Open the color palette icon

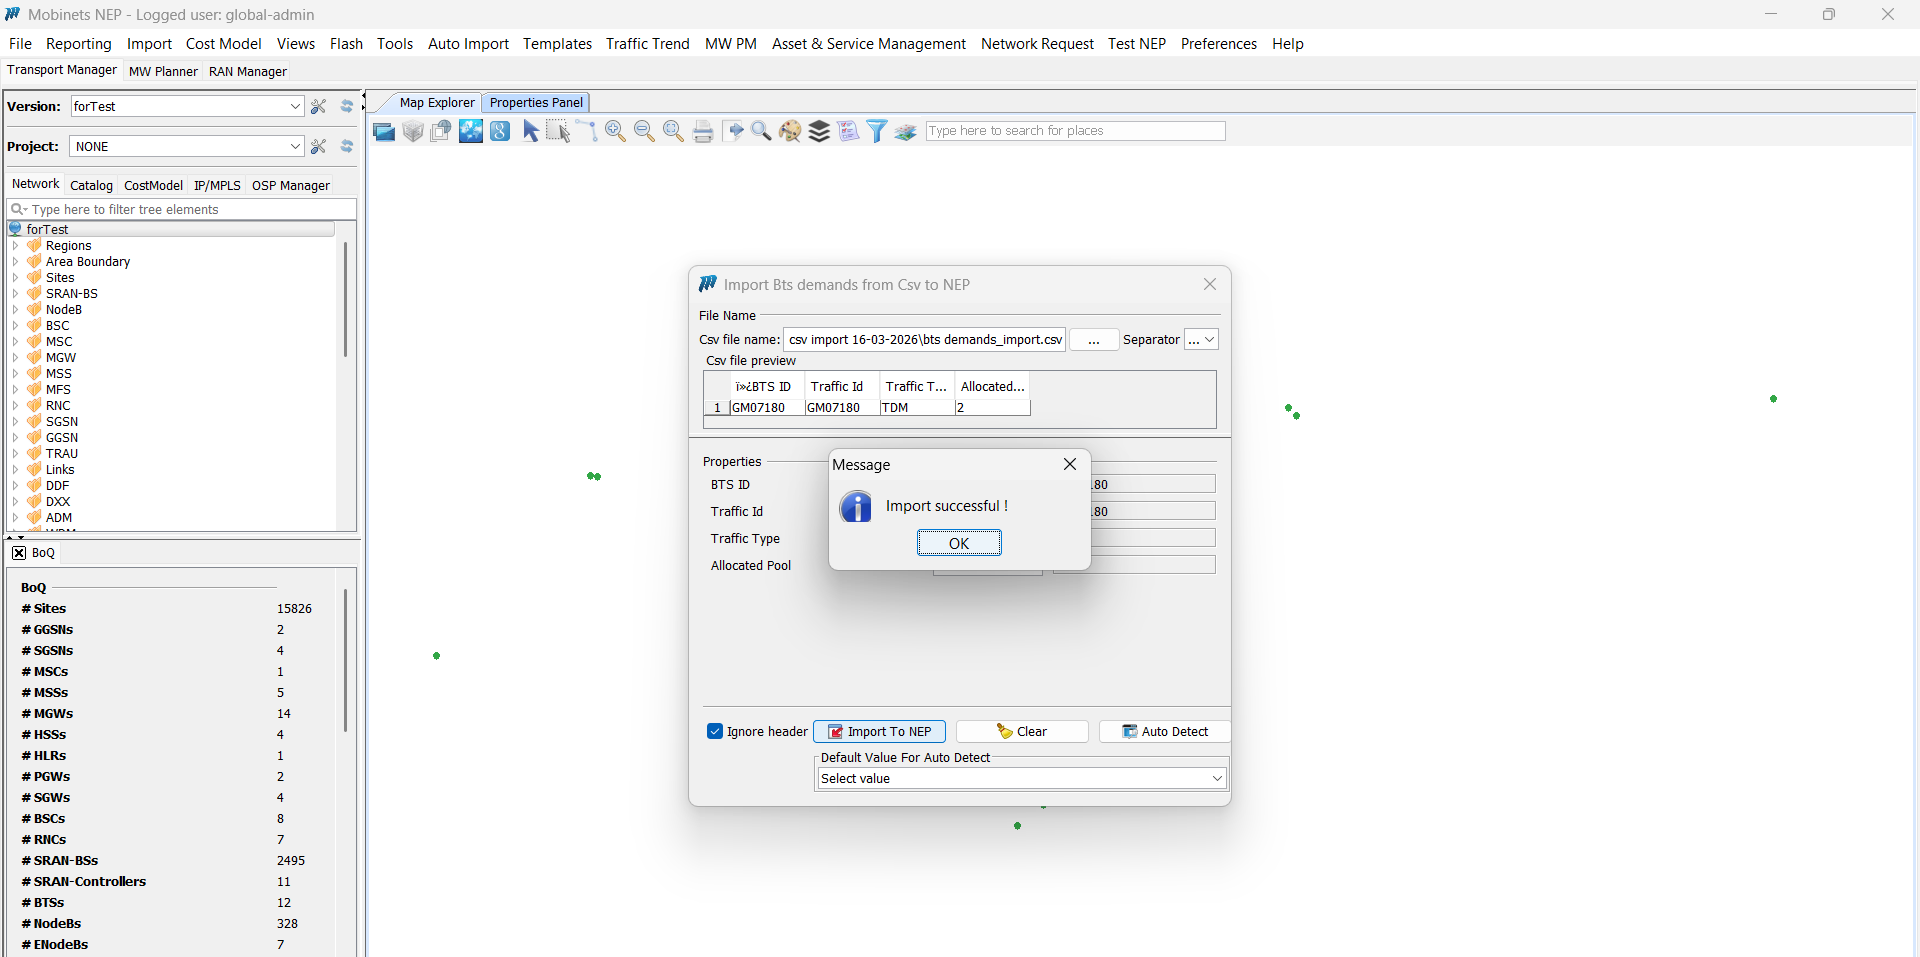[790, 132]
